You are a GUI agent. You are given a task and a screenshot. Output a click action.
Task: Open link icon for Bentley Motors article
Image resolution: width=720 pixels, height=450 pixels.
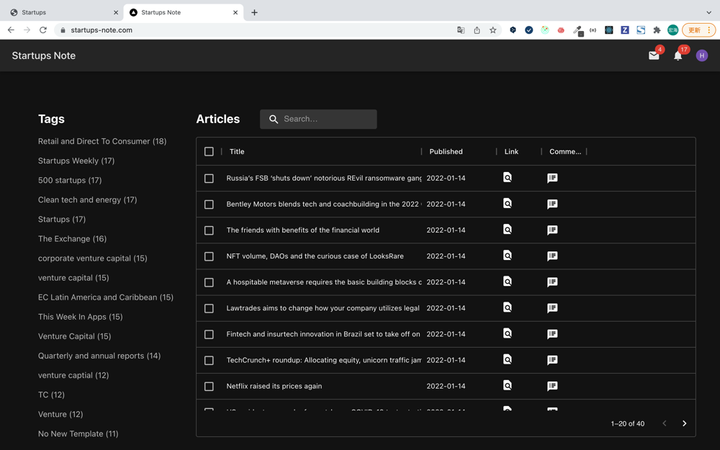coord(507,203)
